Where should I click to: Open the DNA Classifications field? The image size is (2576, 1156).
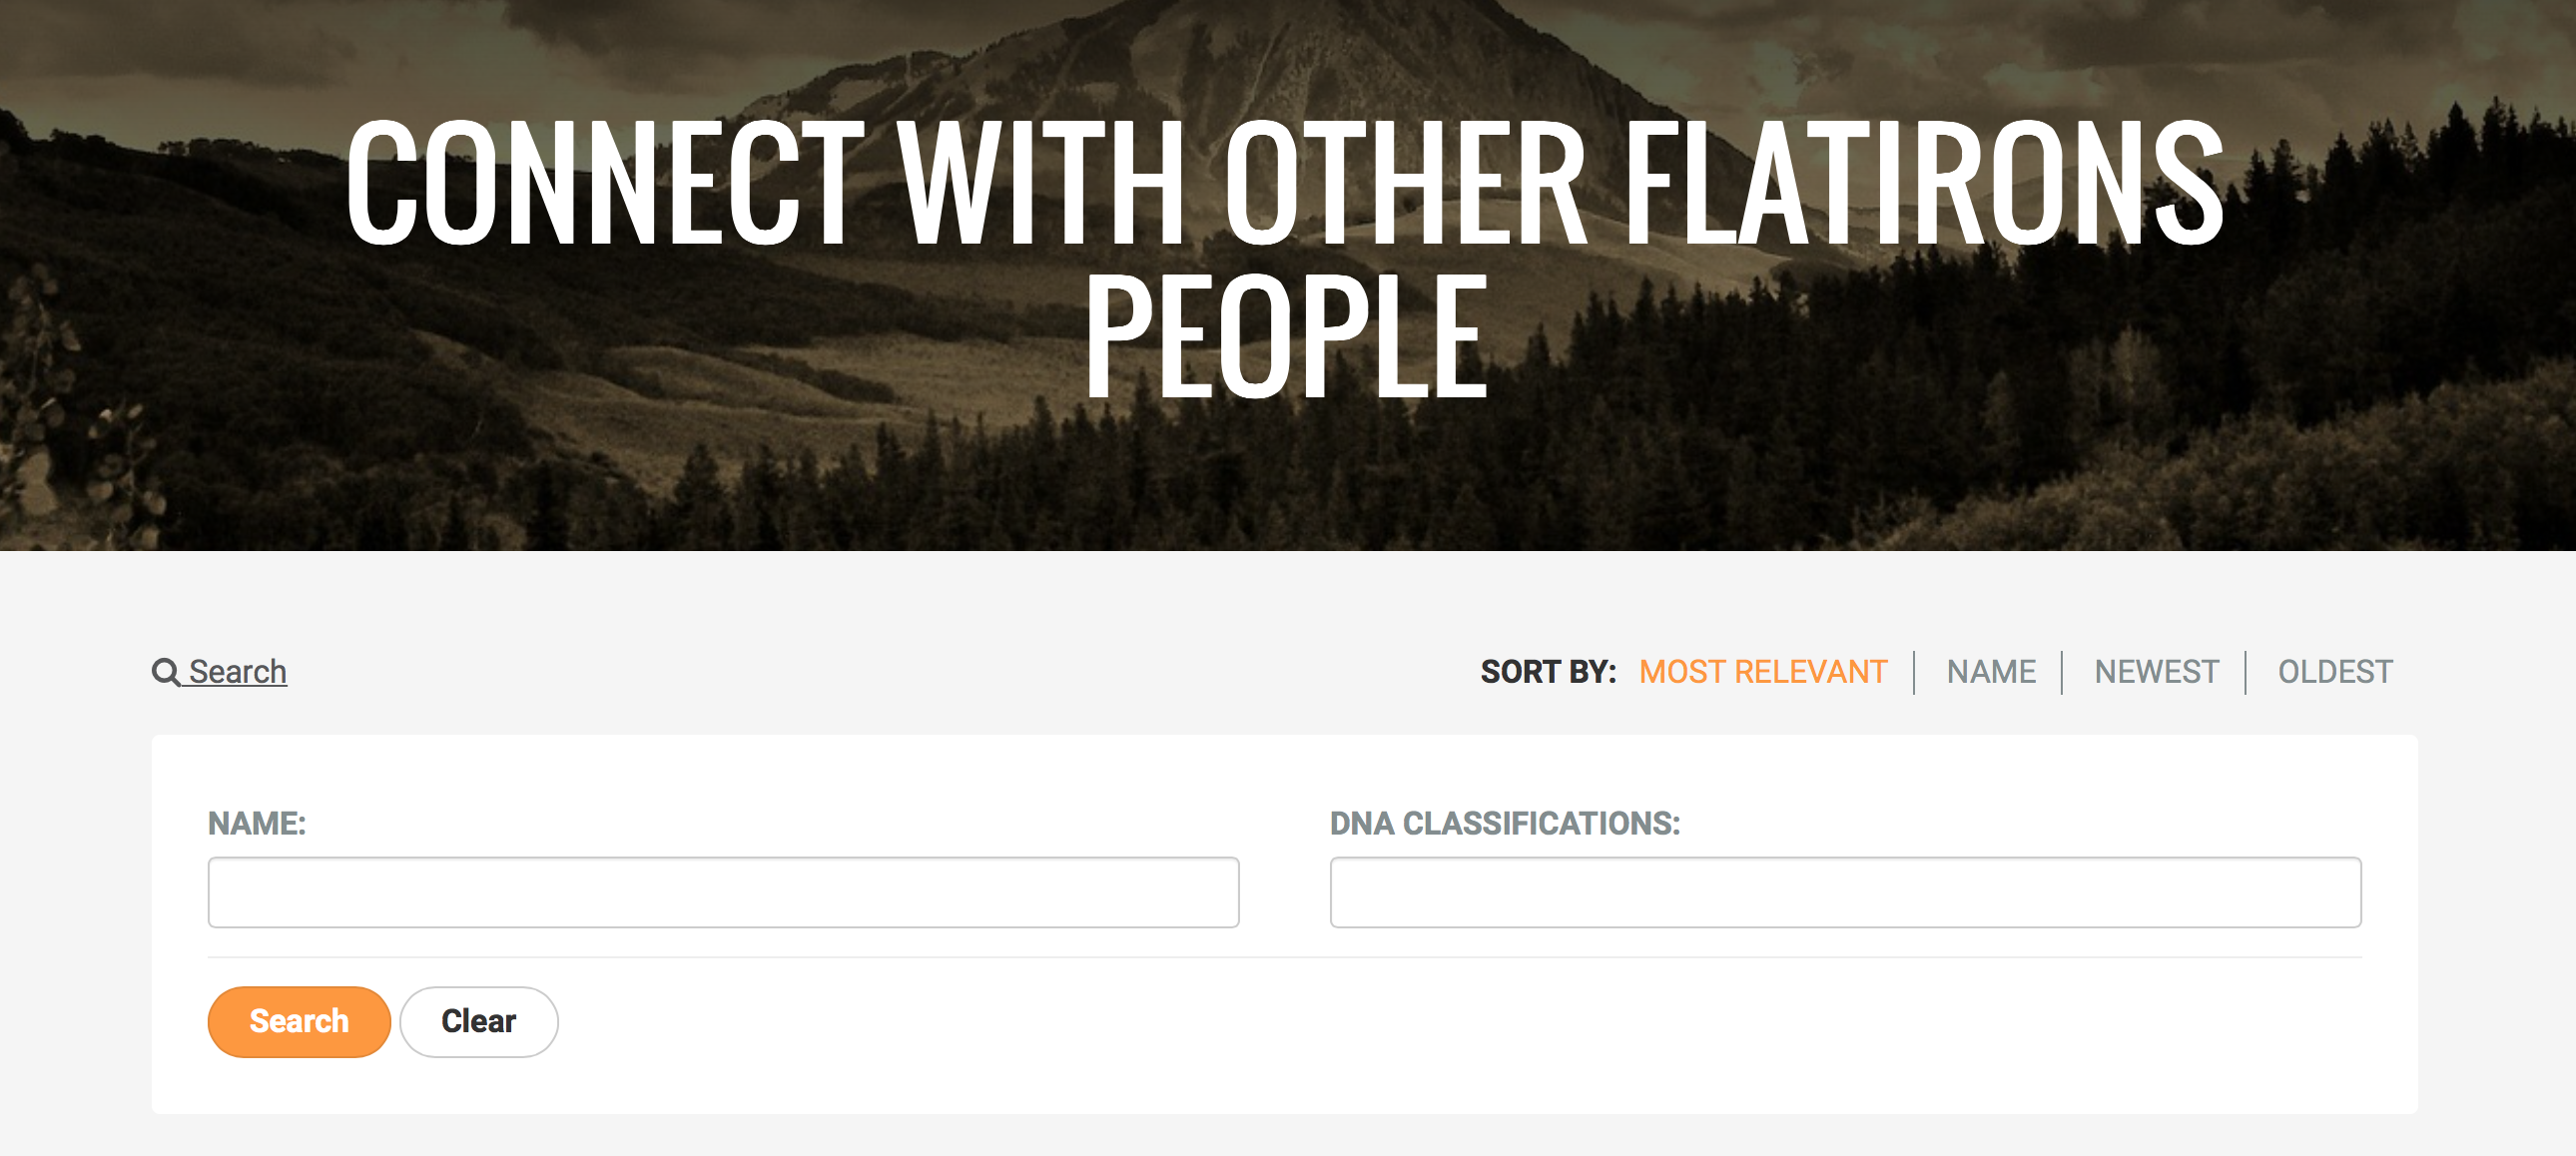pyautogui.click(x=1845, y=892)
